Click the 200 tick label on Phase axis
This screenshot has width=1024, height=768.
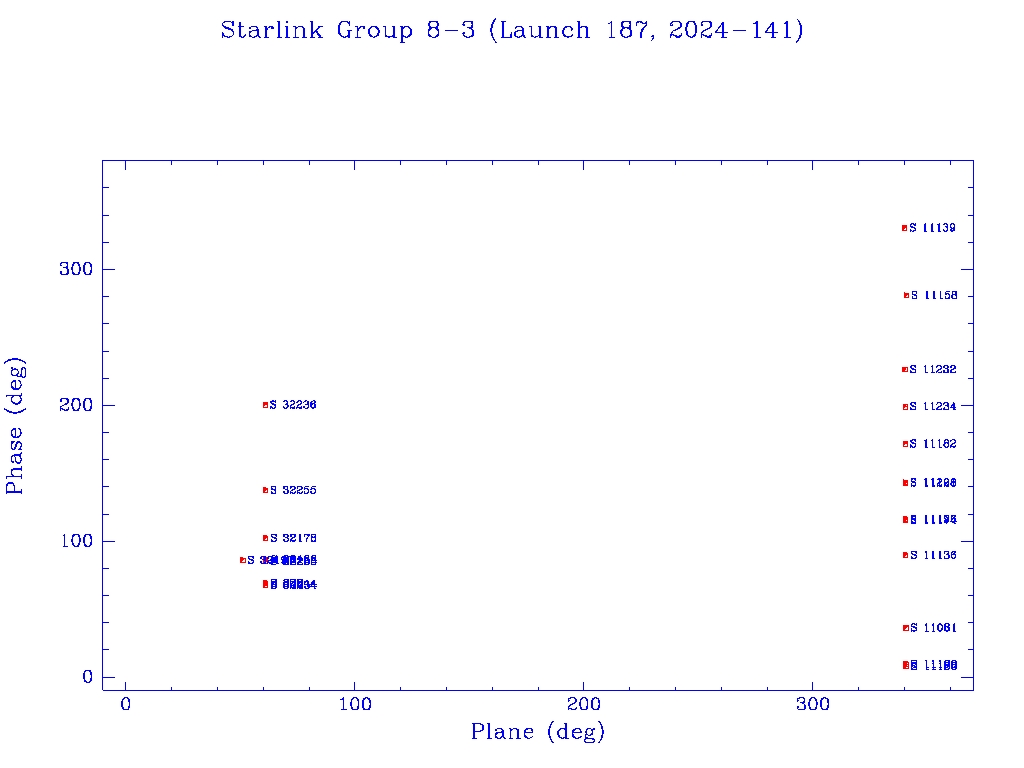click(76, 405)
